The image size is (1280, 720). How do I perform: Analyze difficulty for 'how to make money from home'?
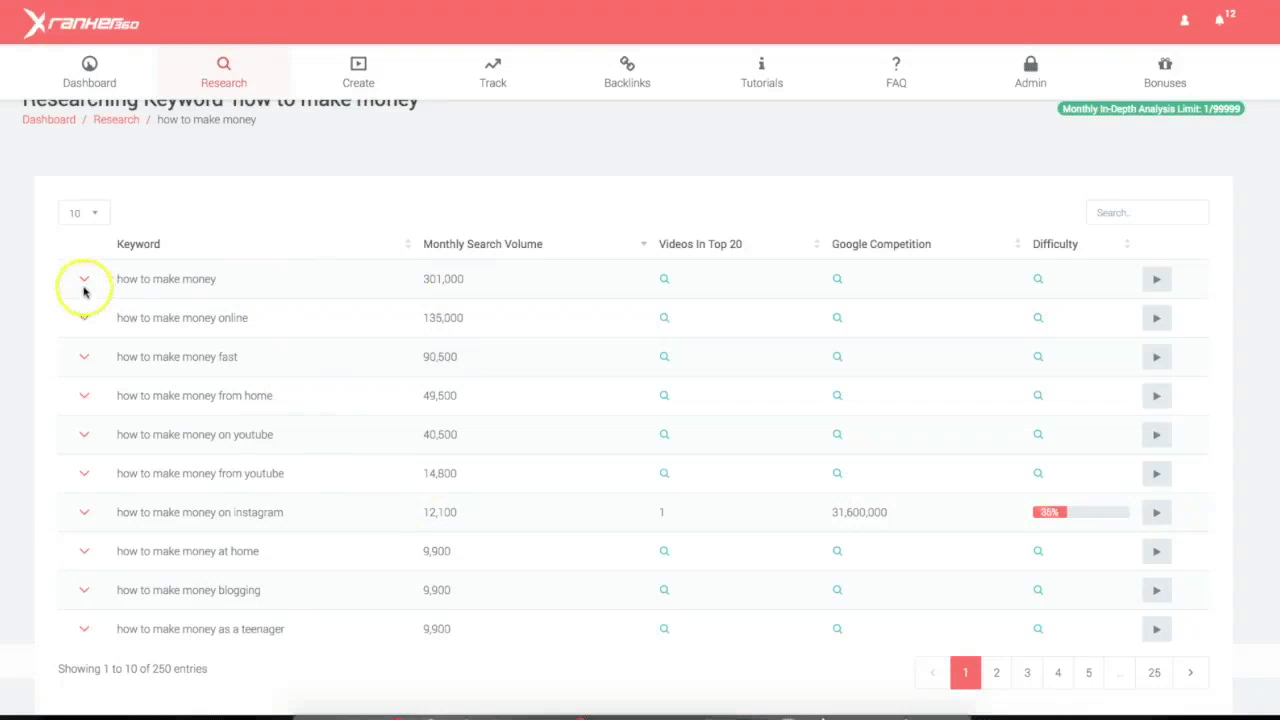pos(1038,396)
